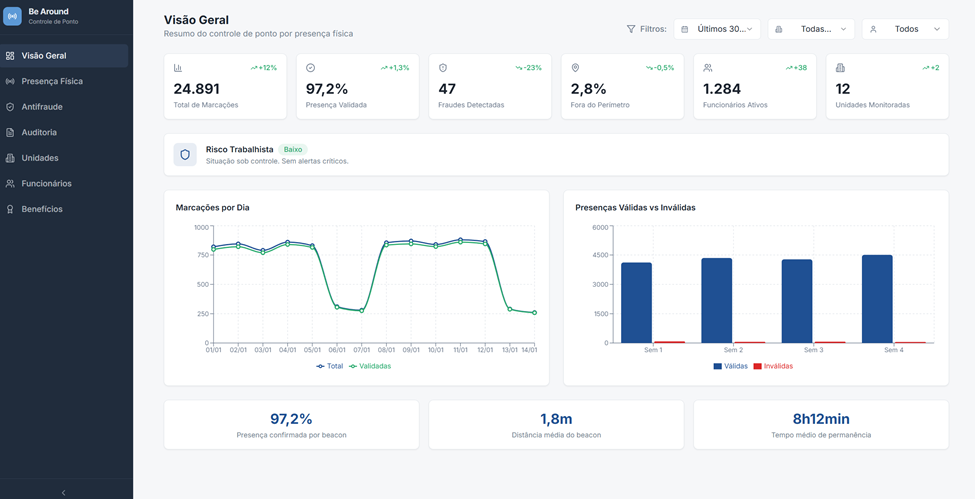Click the Visão Geral grid icon

10,55
